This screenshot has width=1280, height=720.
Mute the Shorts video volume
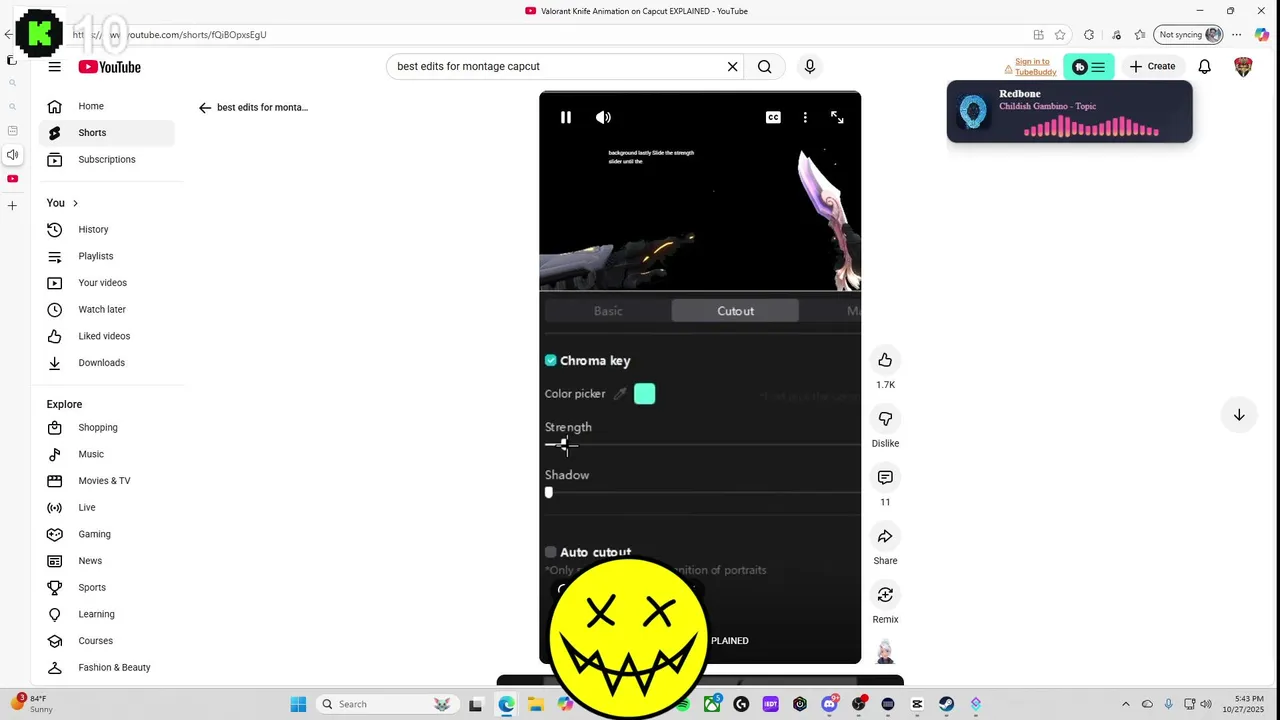point(603,117)
